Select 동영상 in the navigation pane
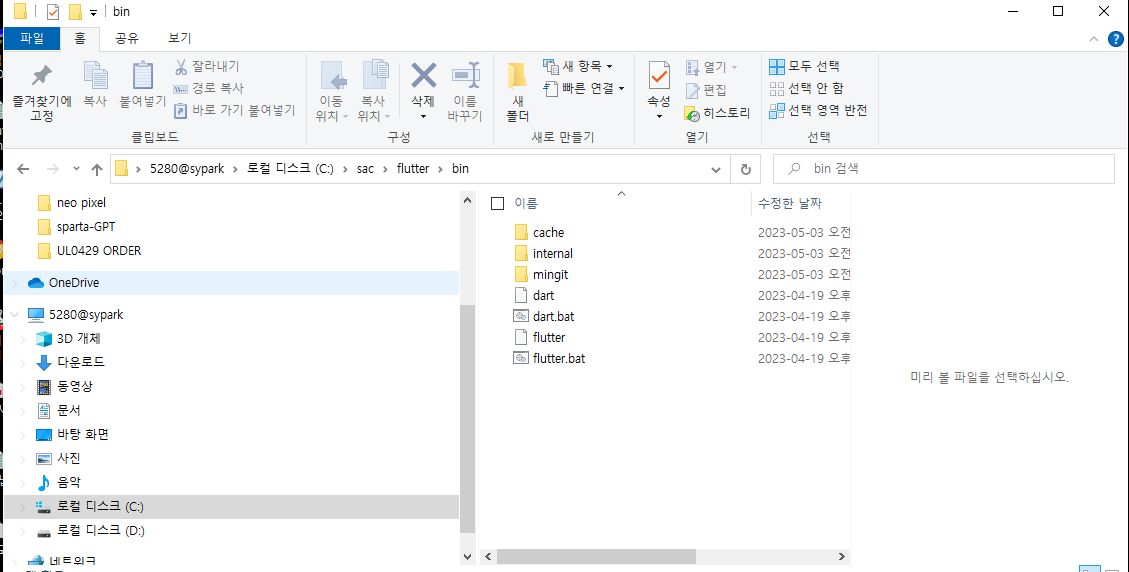 coord(75,386)
